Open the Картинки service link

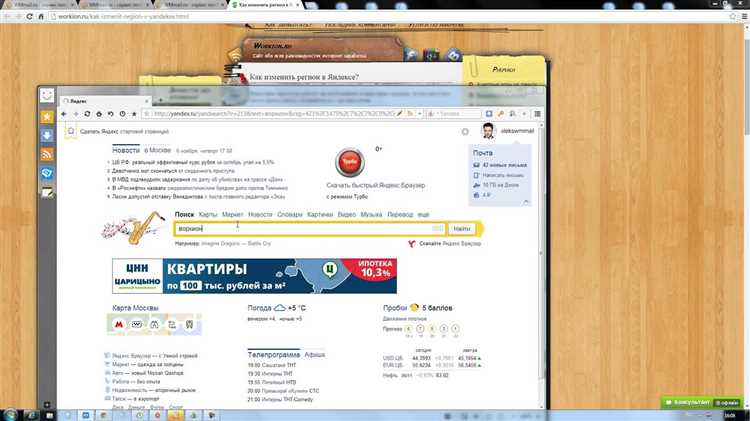point(320,214)
